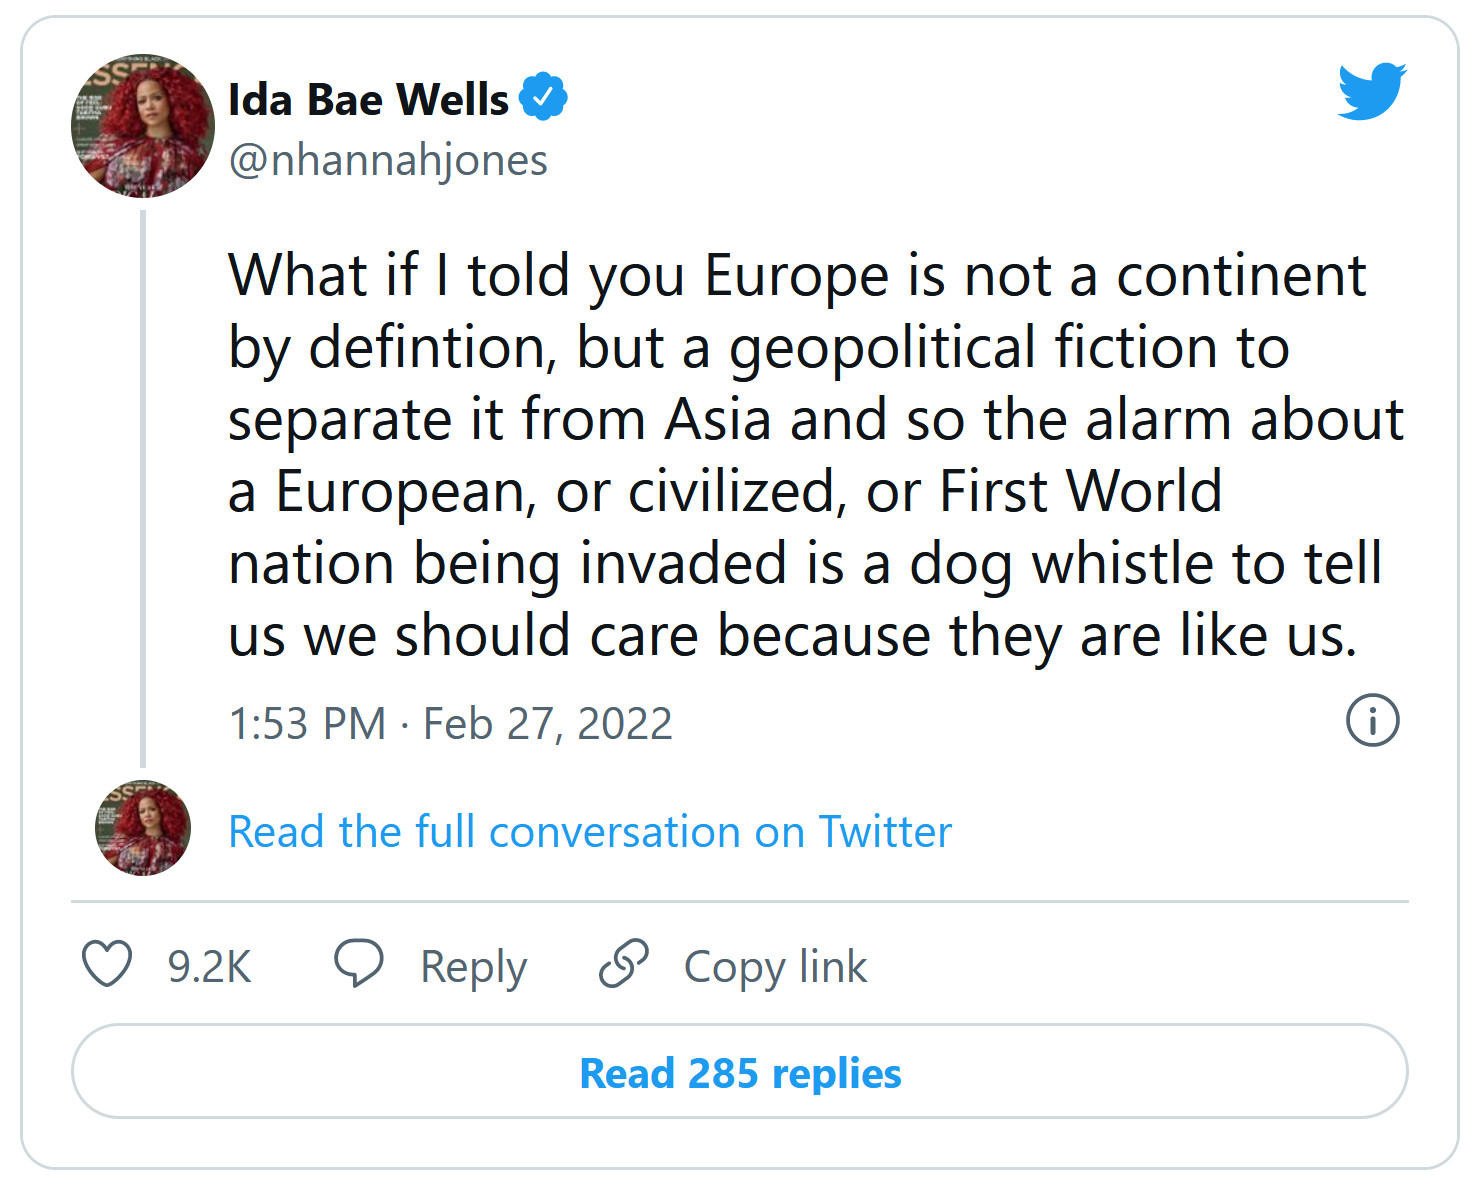The image size is (1476, 1186).
Task: Visit the @nhannahjones handle
Action: coord(388,160)
